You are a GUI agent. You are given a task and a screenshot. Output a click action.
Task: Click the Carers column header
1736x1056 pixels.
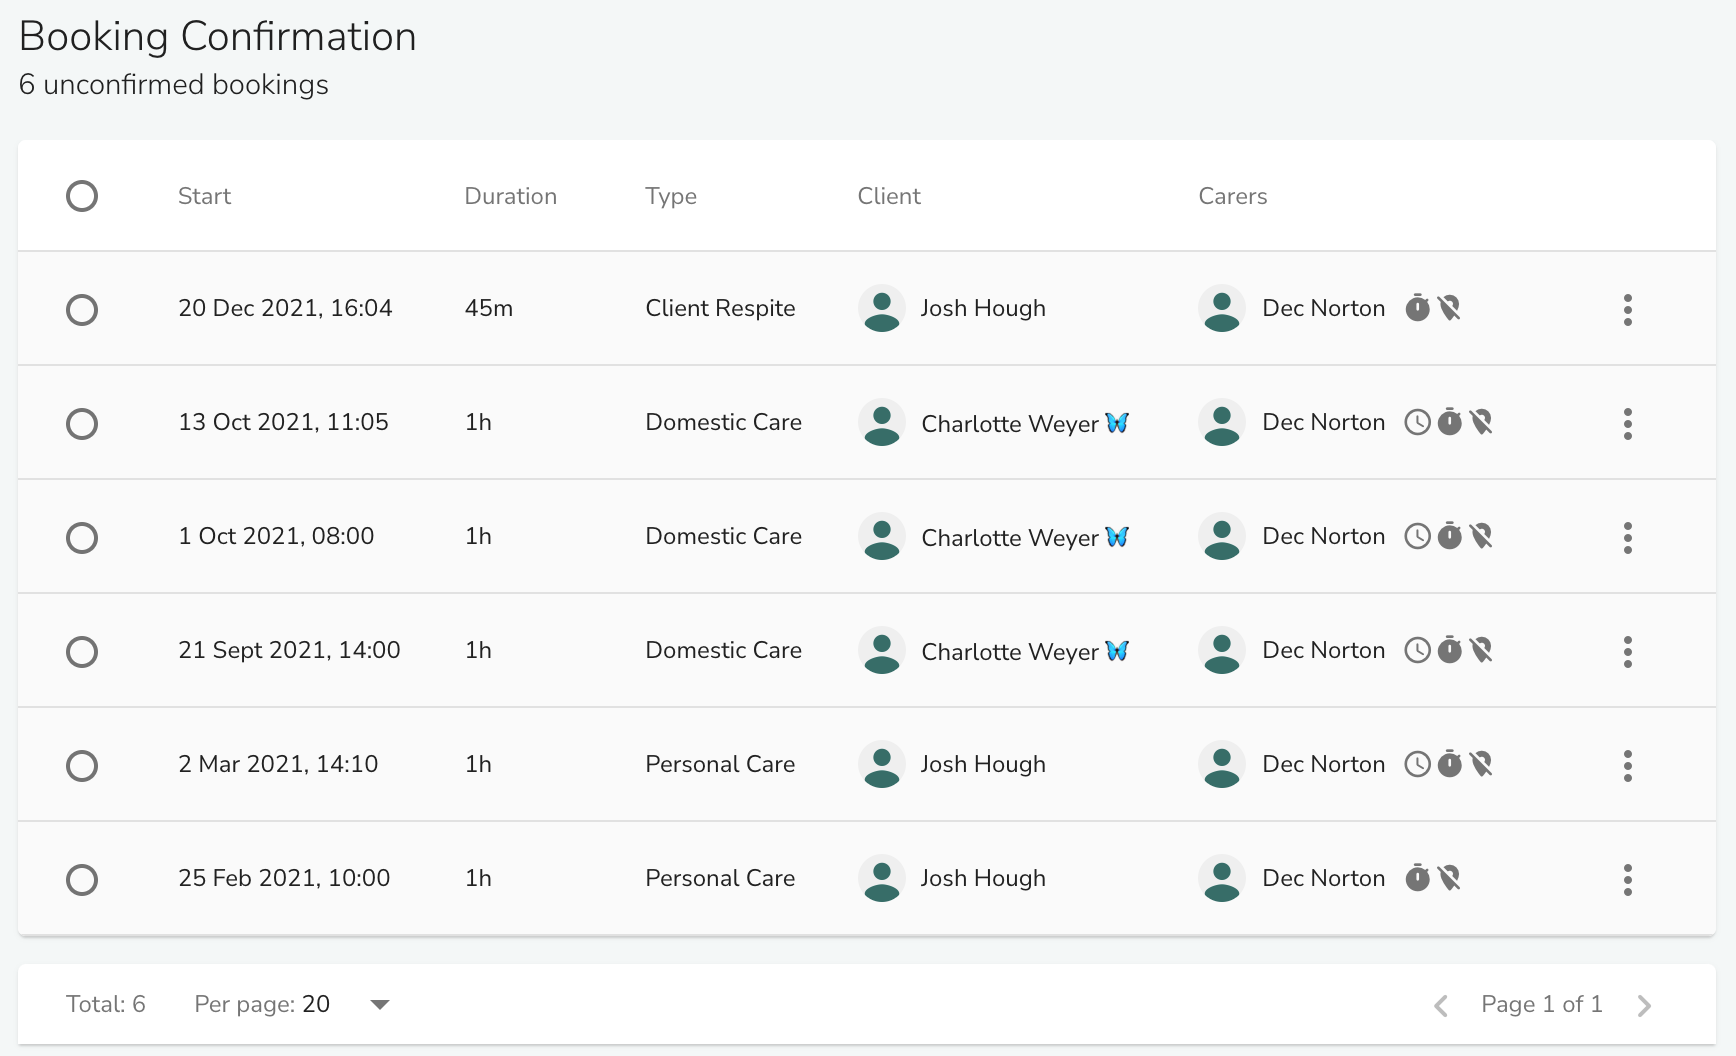coord(1232,196)
